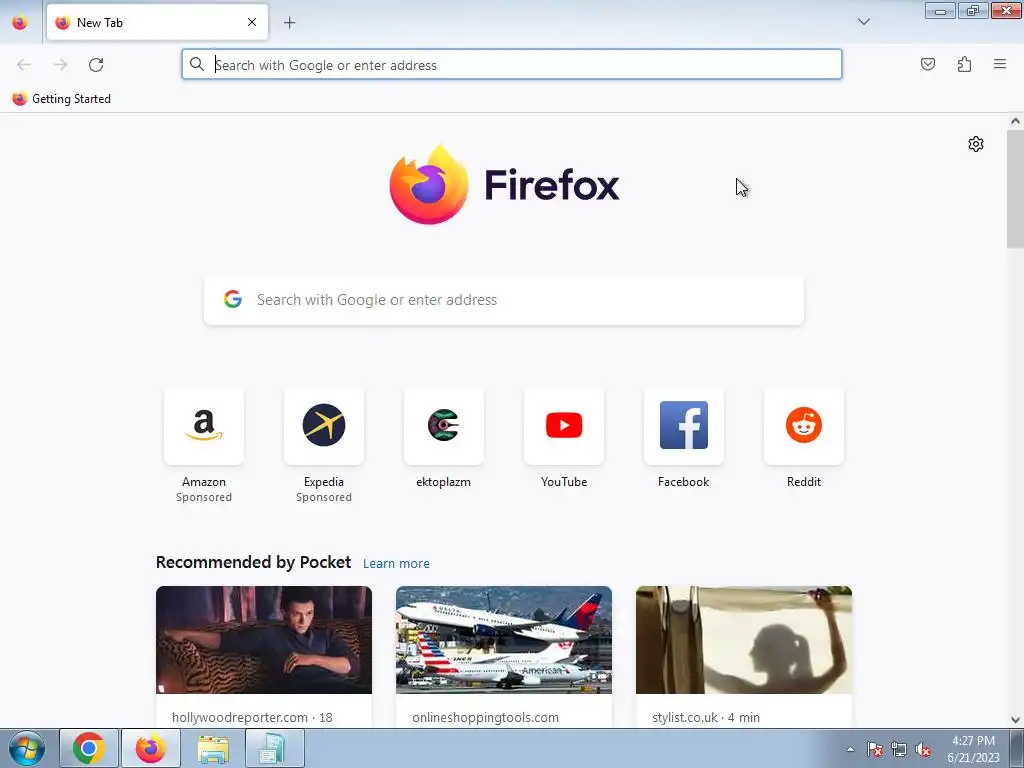1024x768 pixels.
Task: Click the hollywoodreporter.com · 18 source text
Action: tap(252, 717)
